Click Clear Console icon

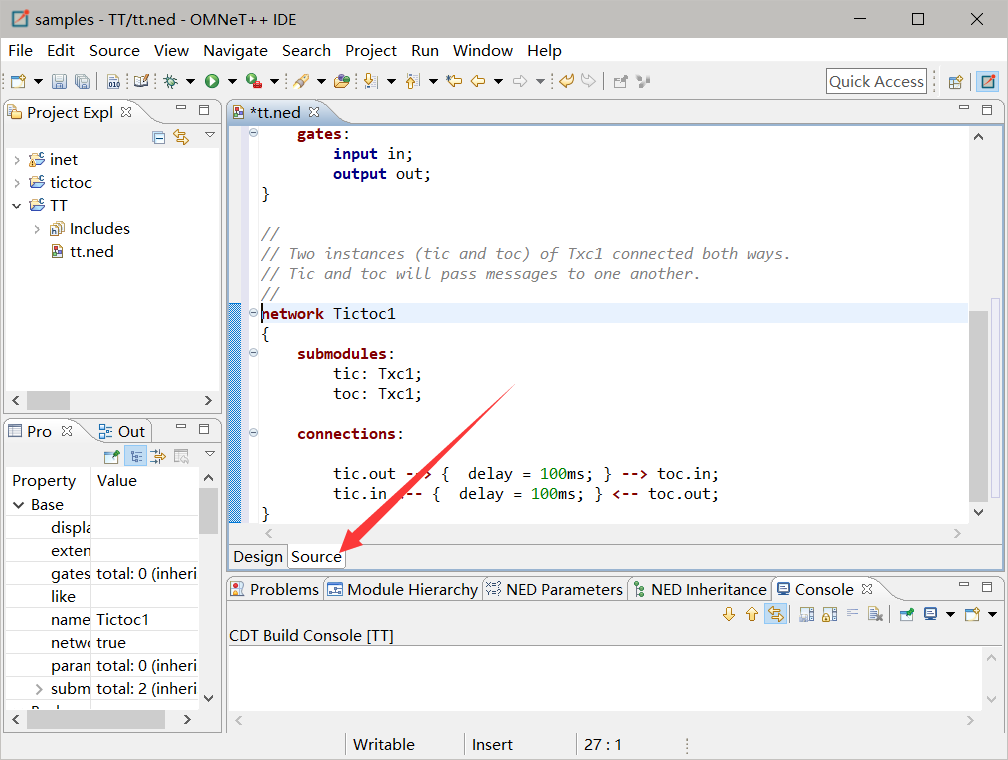875,615
